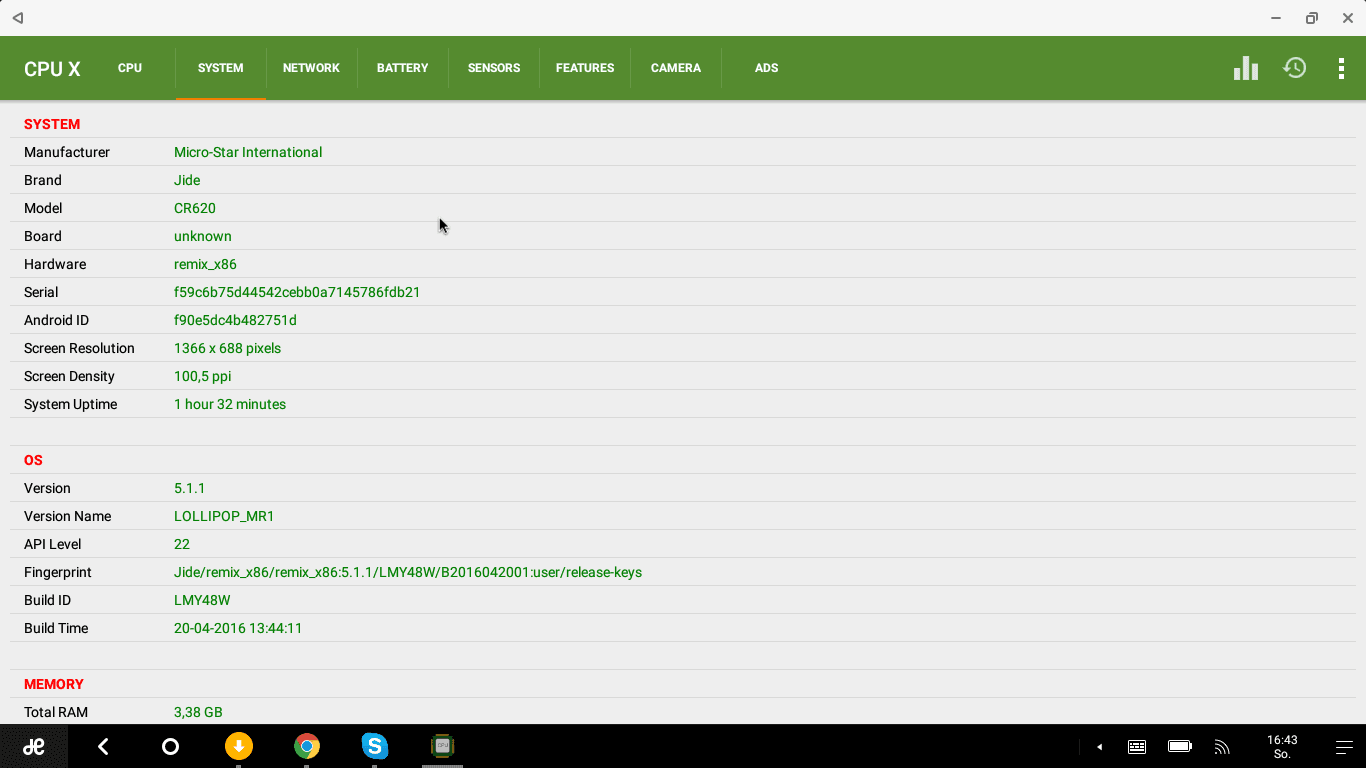Click the Board value unknown
Viewport: 1366px width, 768px height.
(x=203, y=236)
